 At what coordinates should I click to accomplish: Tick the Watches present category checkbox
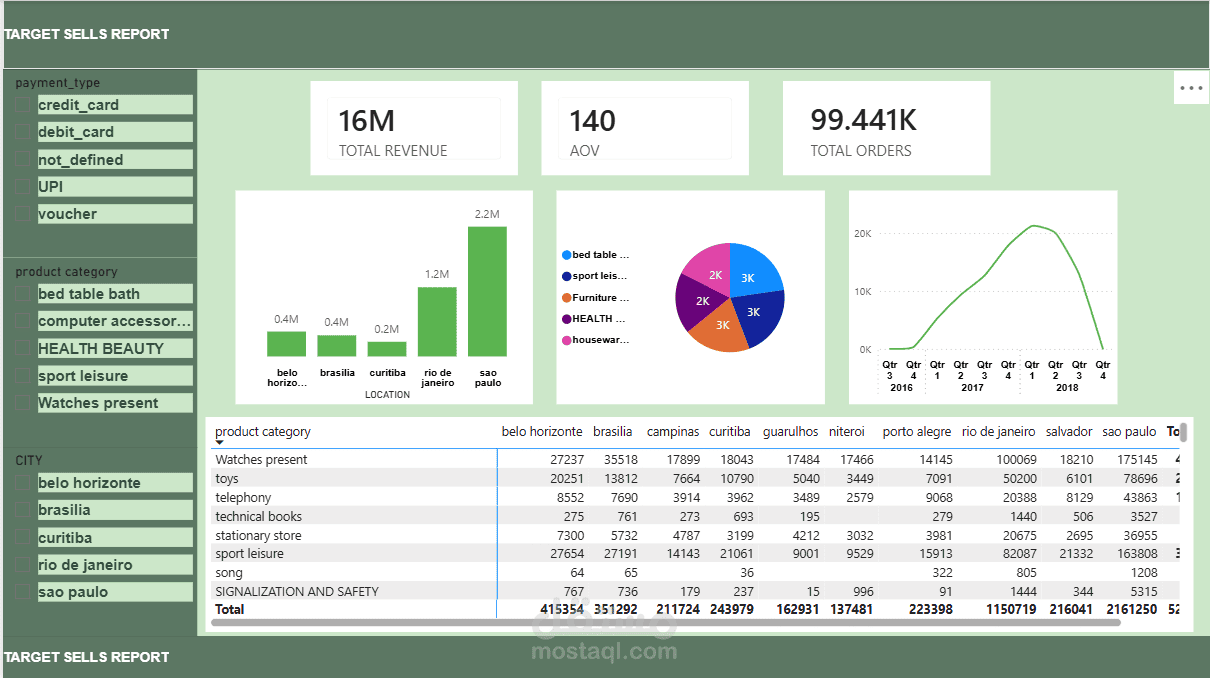coord(25,403)
